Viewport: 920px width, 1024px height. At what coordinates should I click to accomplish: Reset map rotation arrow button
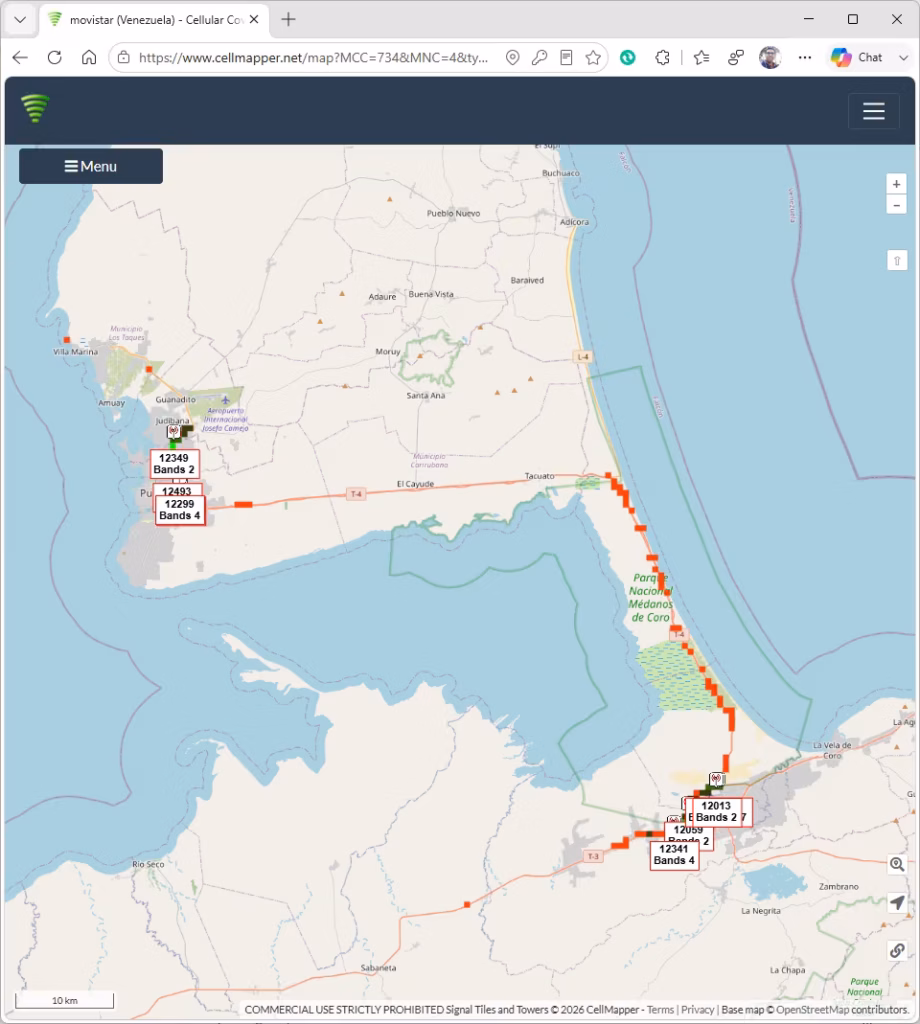[897, 261]
